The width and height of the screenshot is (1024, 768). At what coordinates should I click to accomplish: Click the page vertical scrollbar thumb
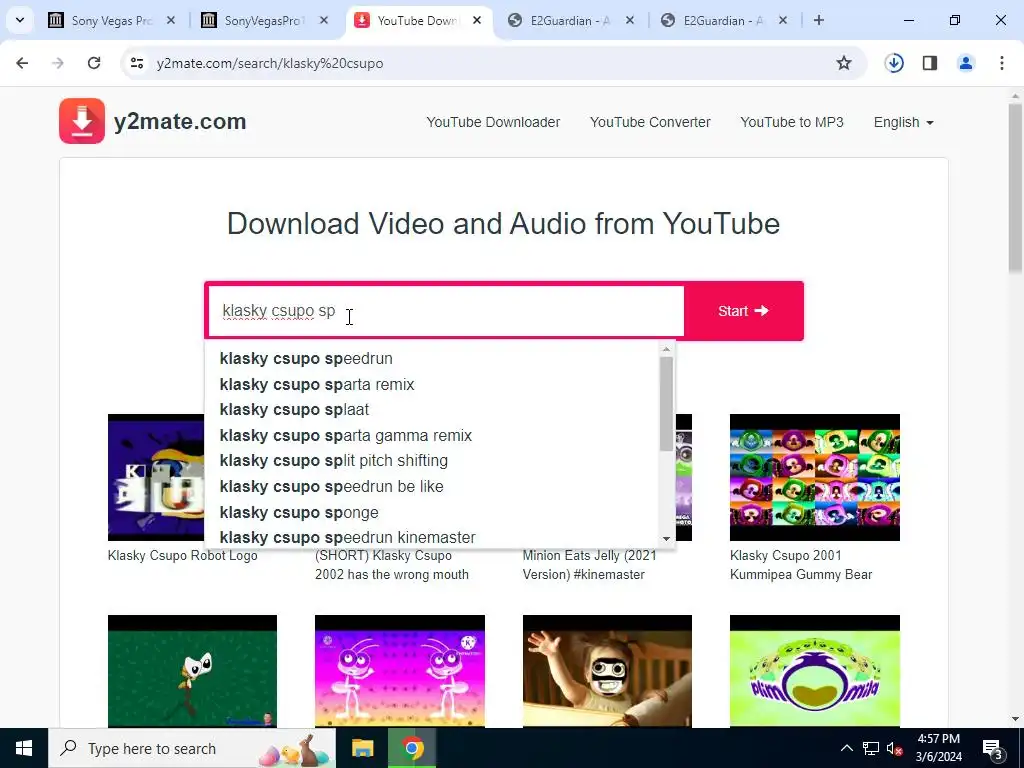[x=1015, y=187]
